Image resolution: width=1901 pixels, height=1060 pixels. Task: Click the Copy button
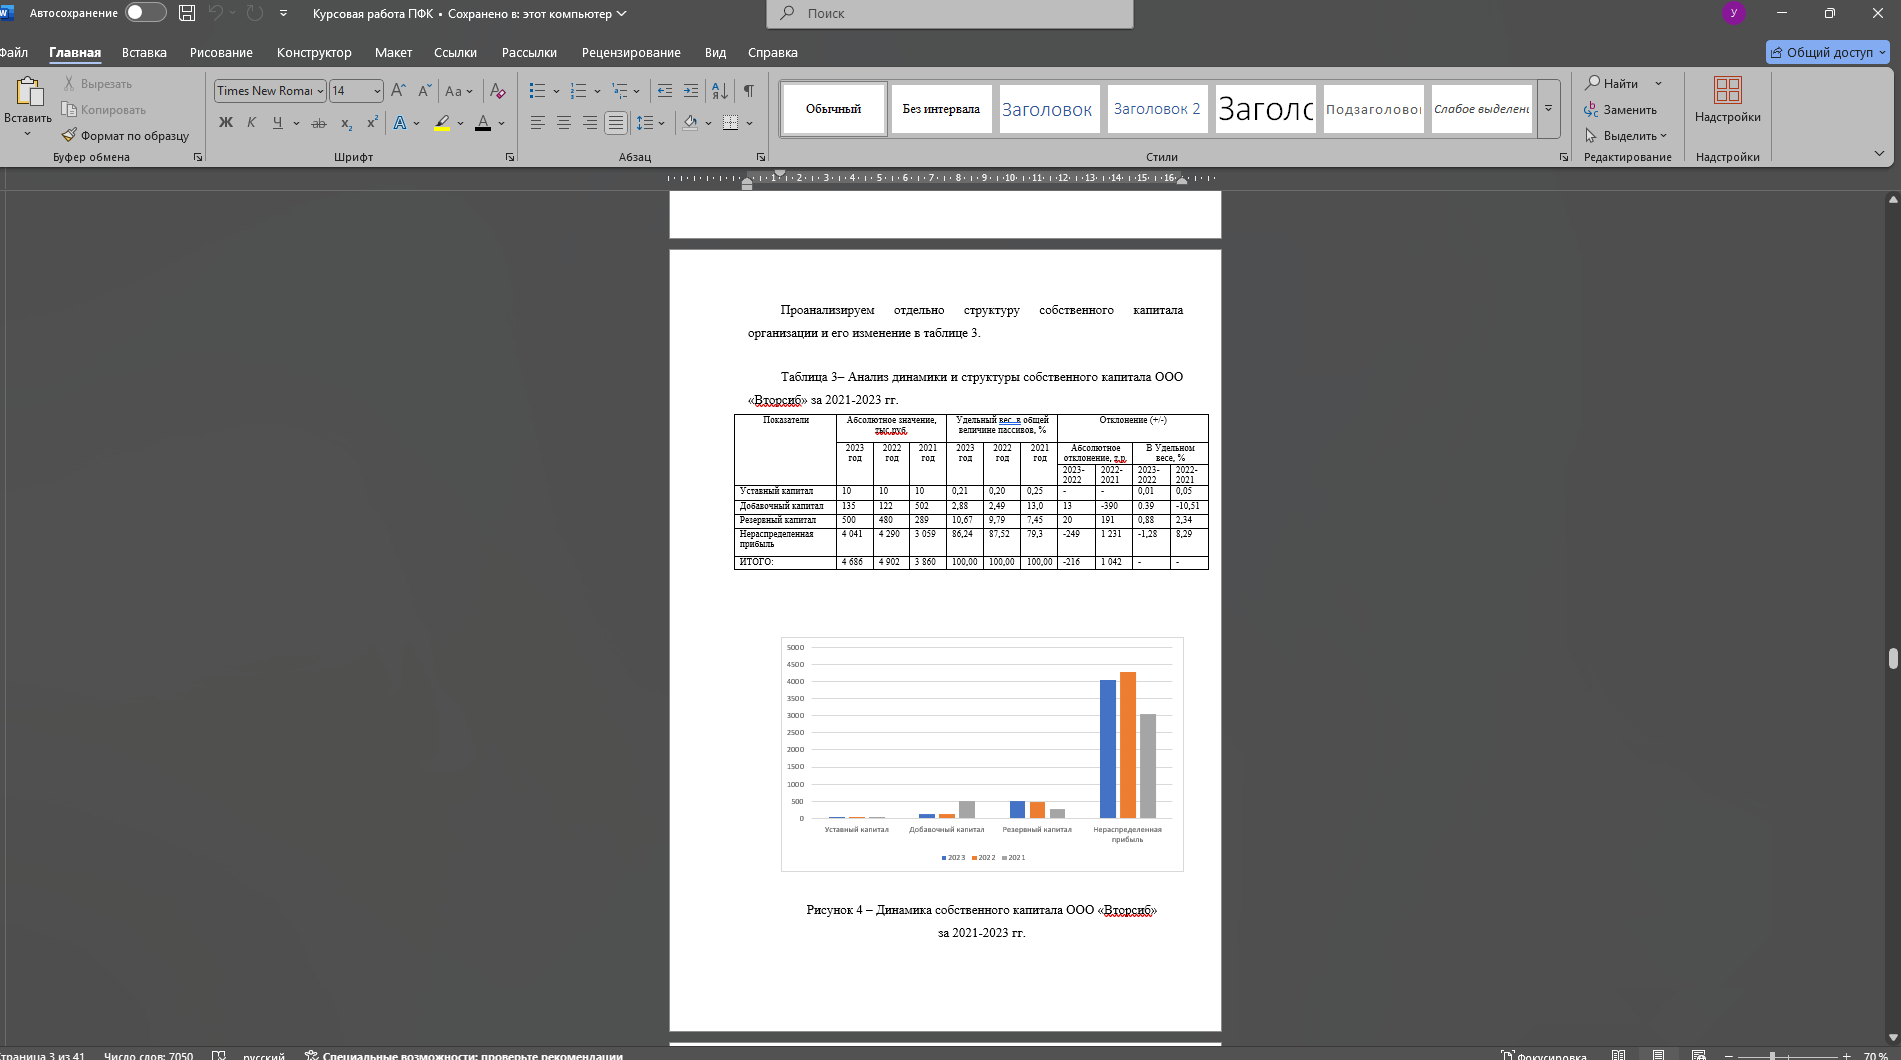pos(103,110)
